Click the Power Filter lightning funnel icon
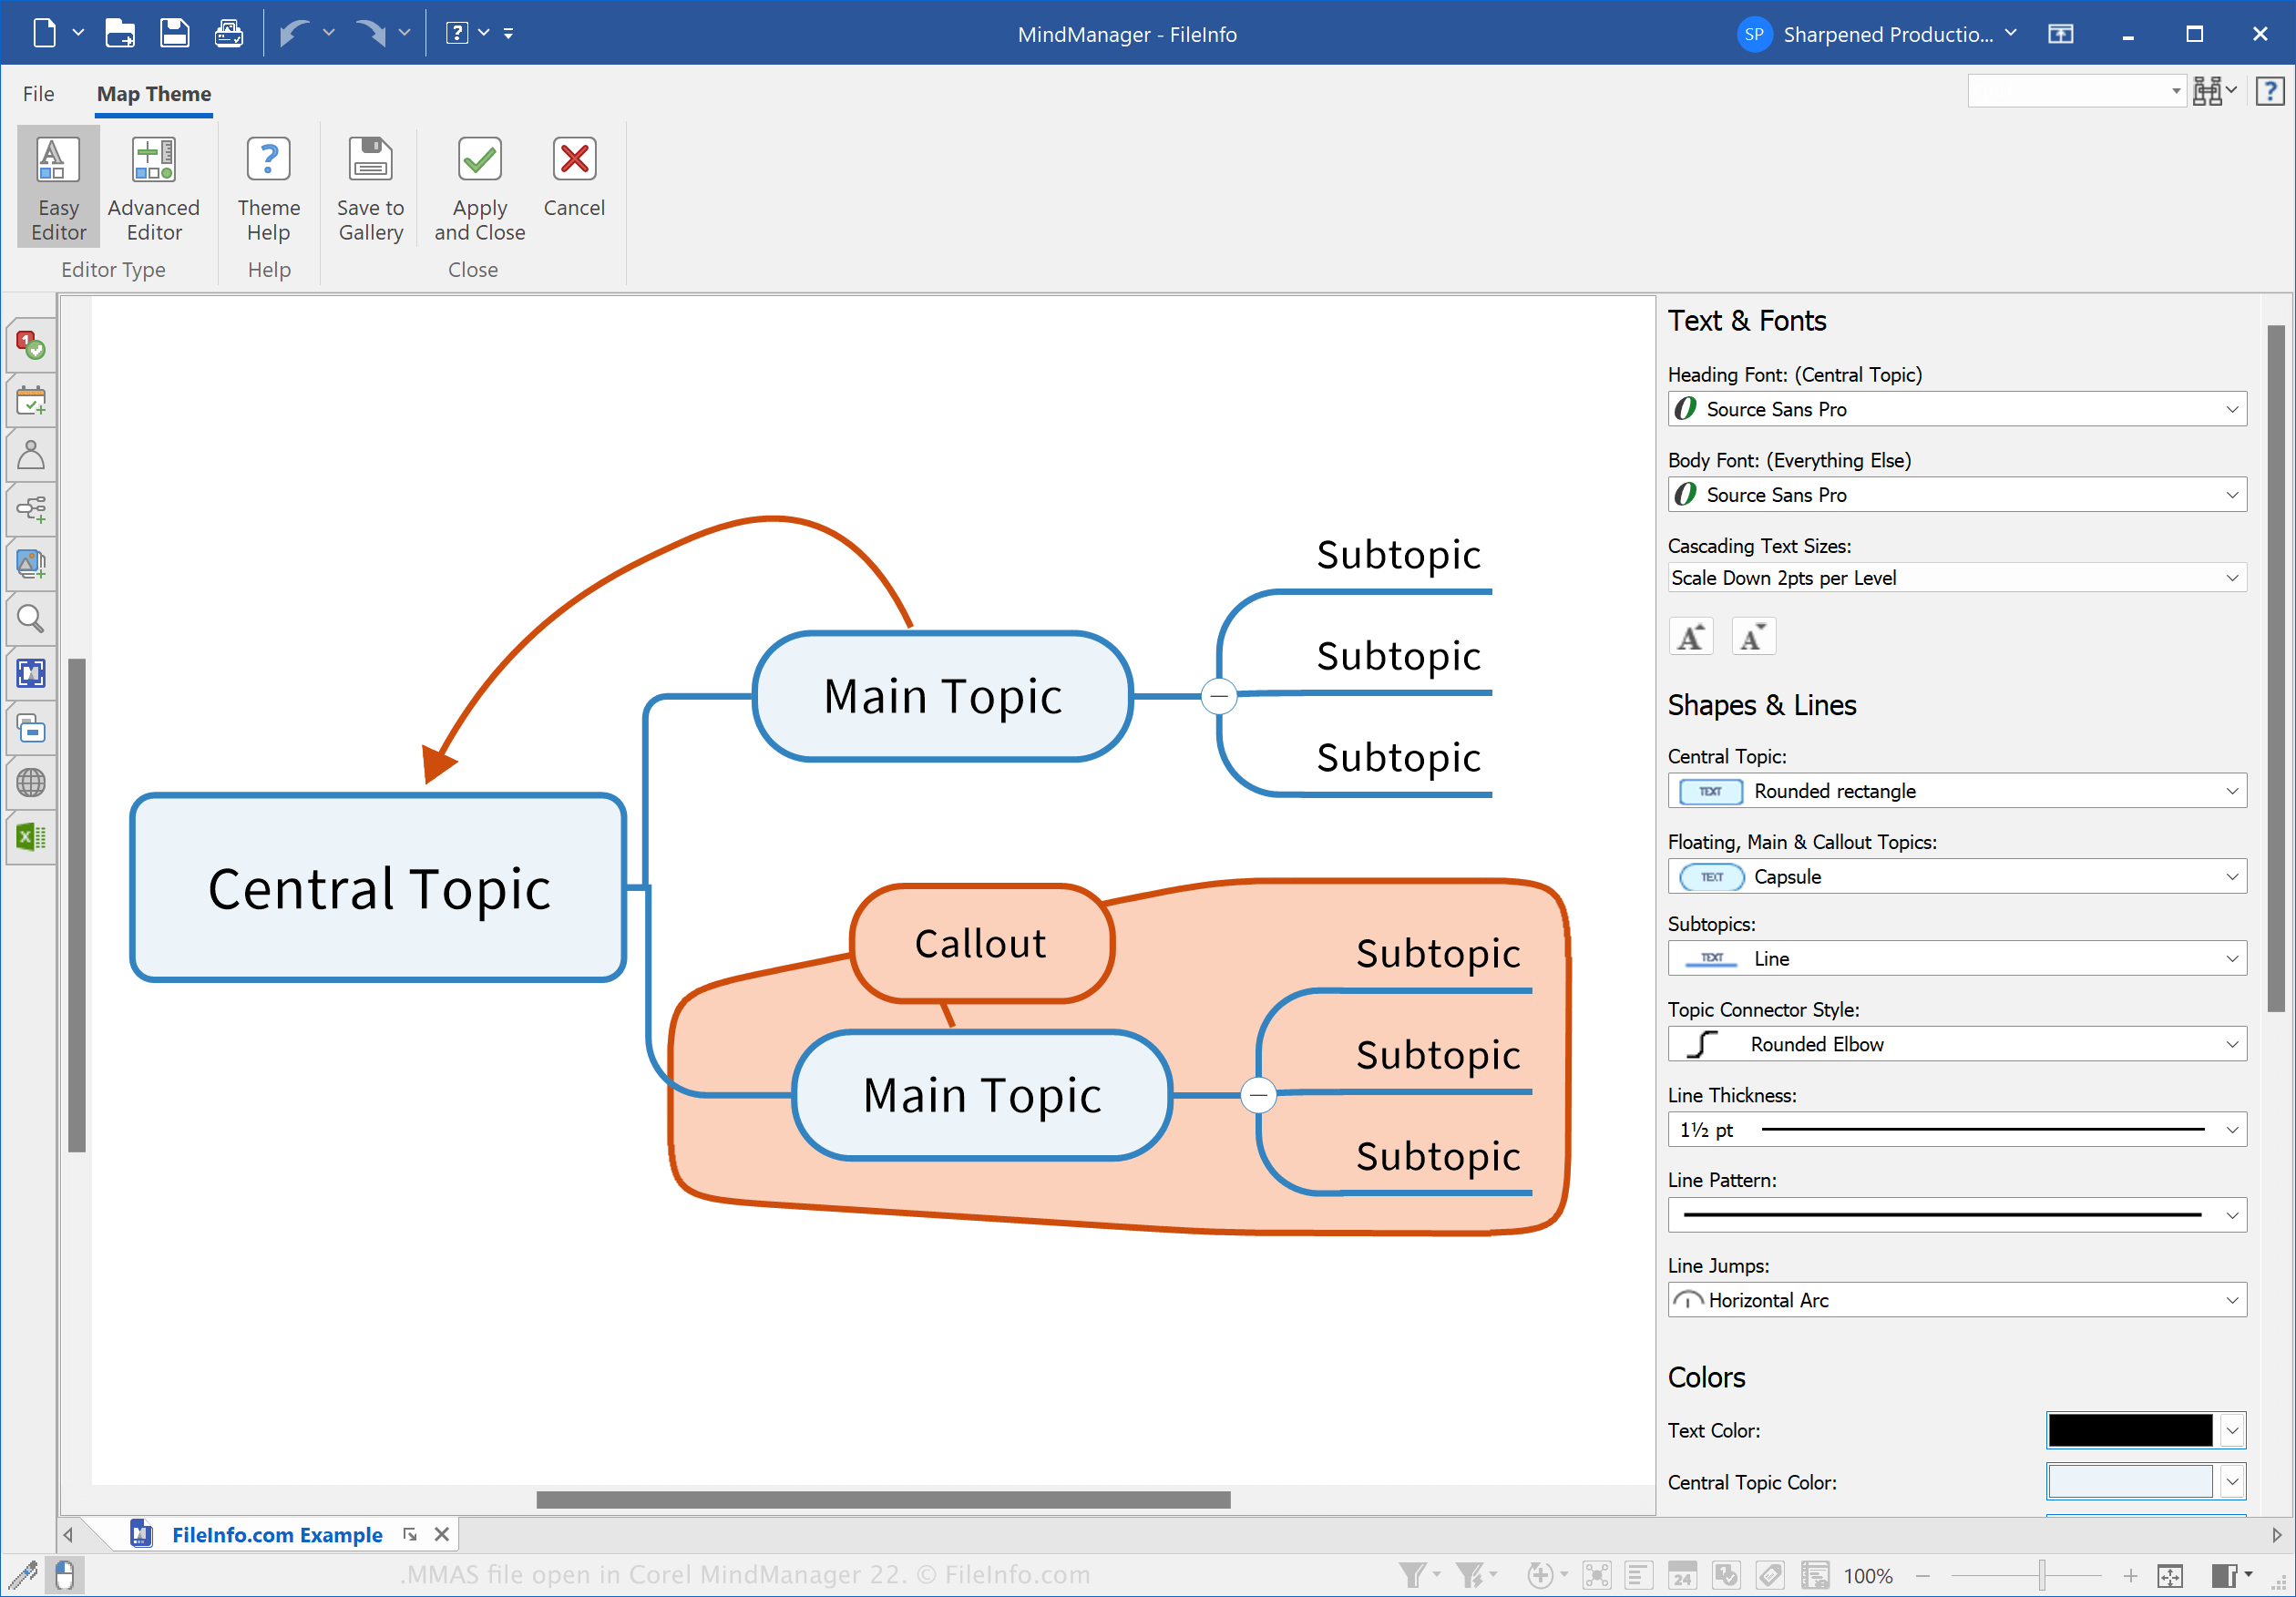Screen dimensions: 2296x1597 pyautogui.click(x=1469, y=1576)
